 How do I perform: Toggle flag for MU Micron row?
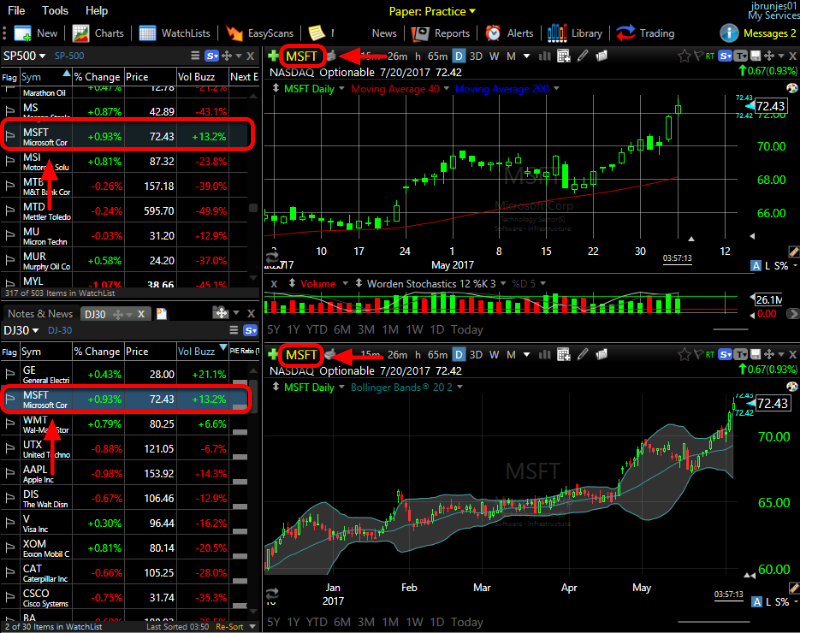10,235
